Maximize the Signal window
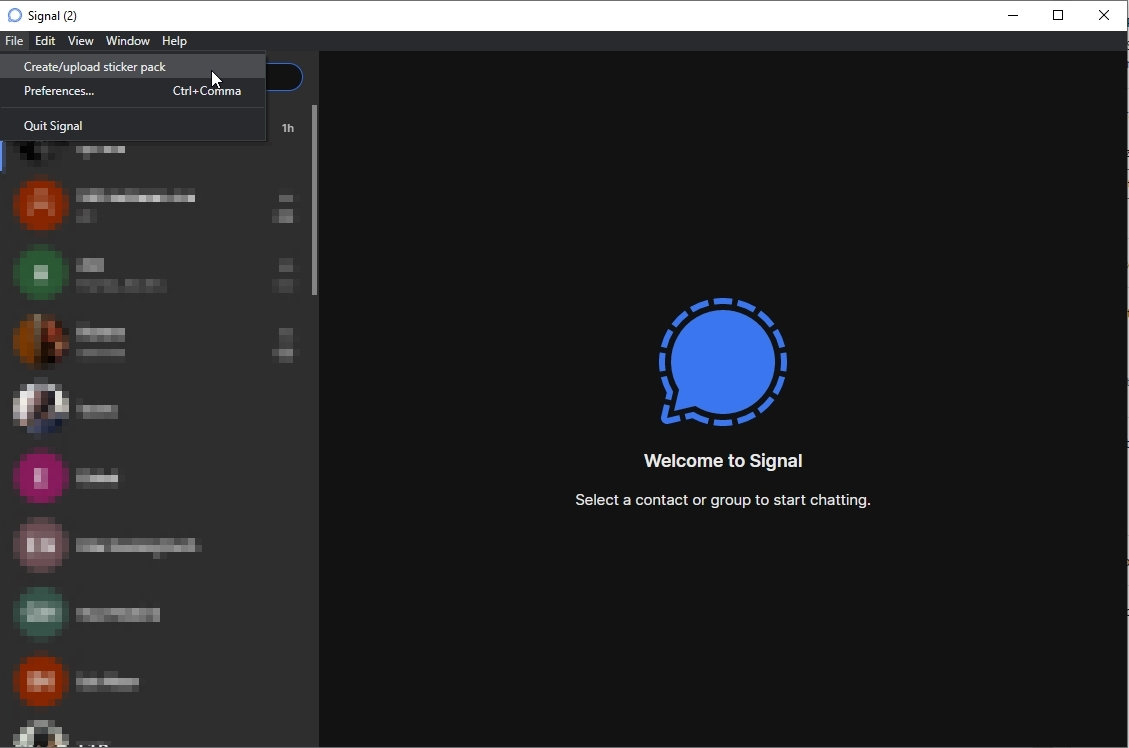 [x=1058, y=15]
